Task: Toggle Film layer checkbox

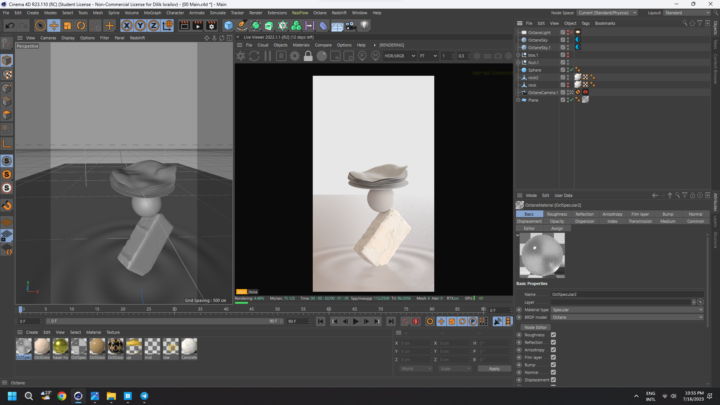Action: point(553,357)
